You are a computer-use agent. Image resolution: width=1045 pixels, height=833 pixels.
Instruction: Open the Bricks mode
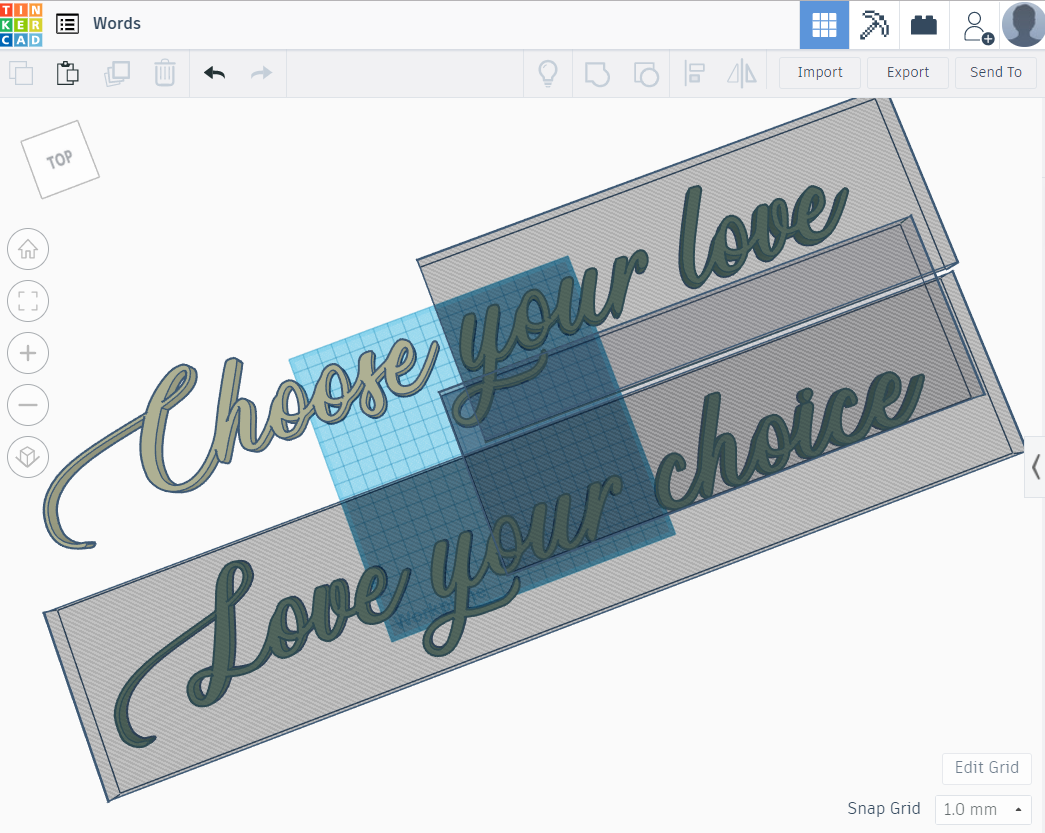click(924, 25)
